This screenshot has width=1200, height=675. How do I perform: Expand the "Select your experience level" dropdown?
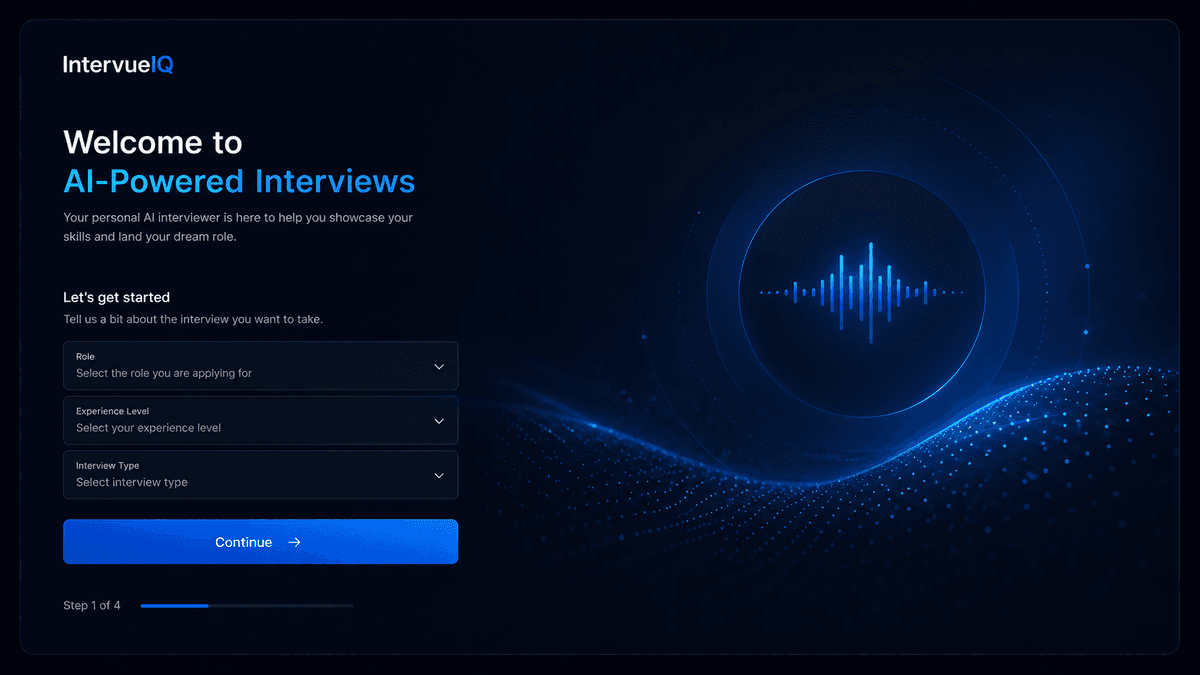pyautogui.click(x=149, y=428)
